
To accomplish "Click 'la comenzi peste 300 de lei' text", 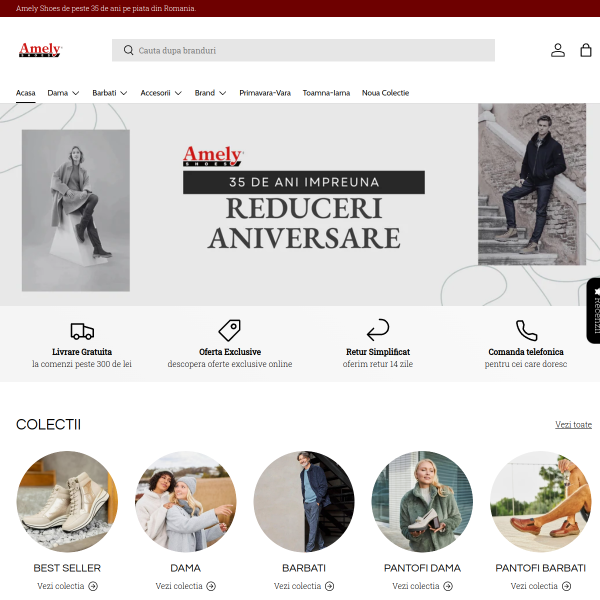I will (x=82, y=364).
